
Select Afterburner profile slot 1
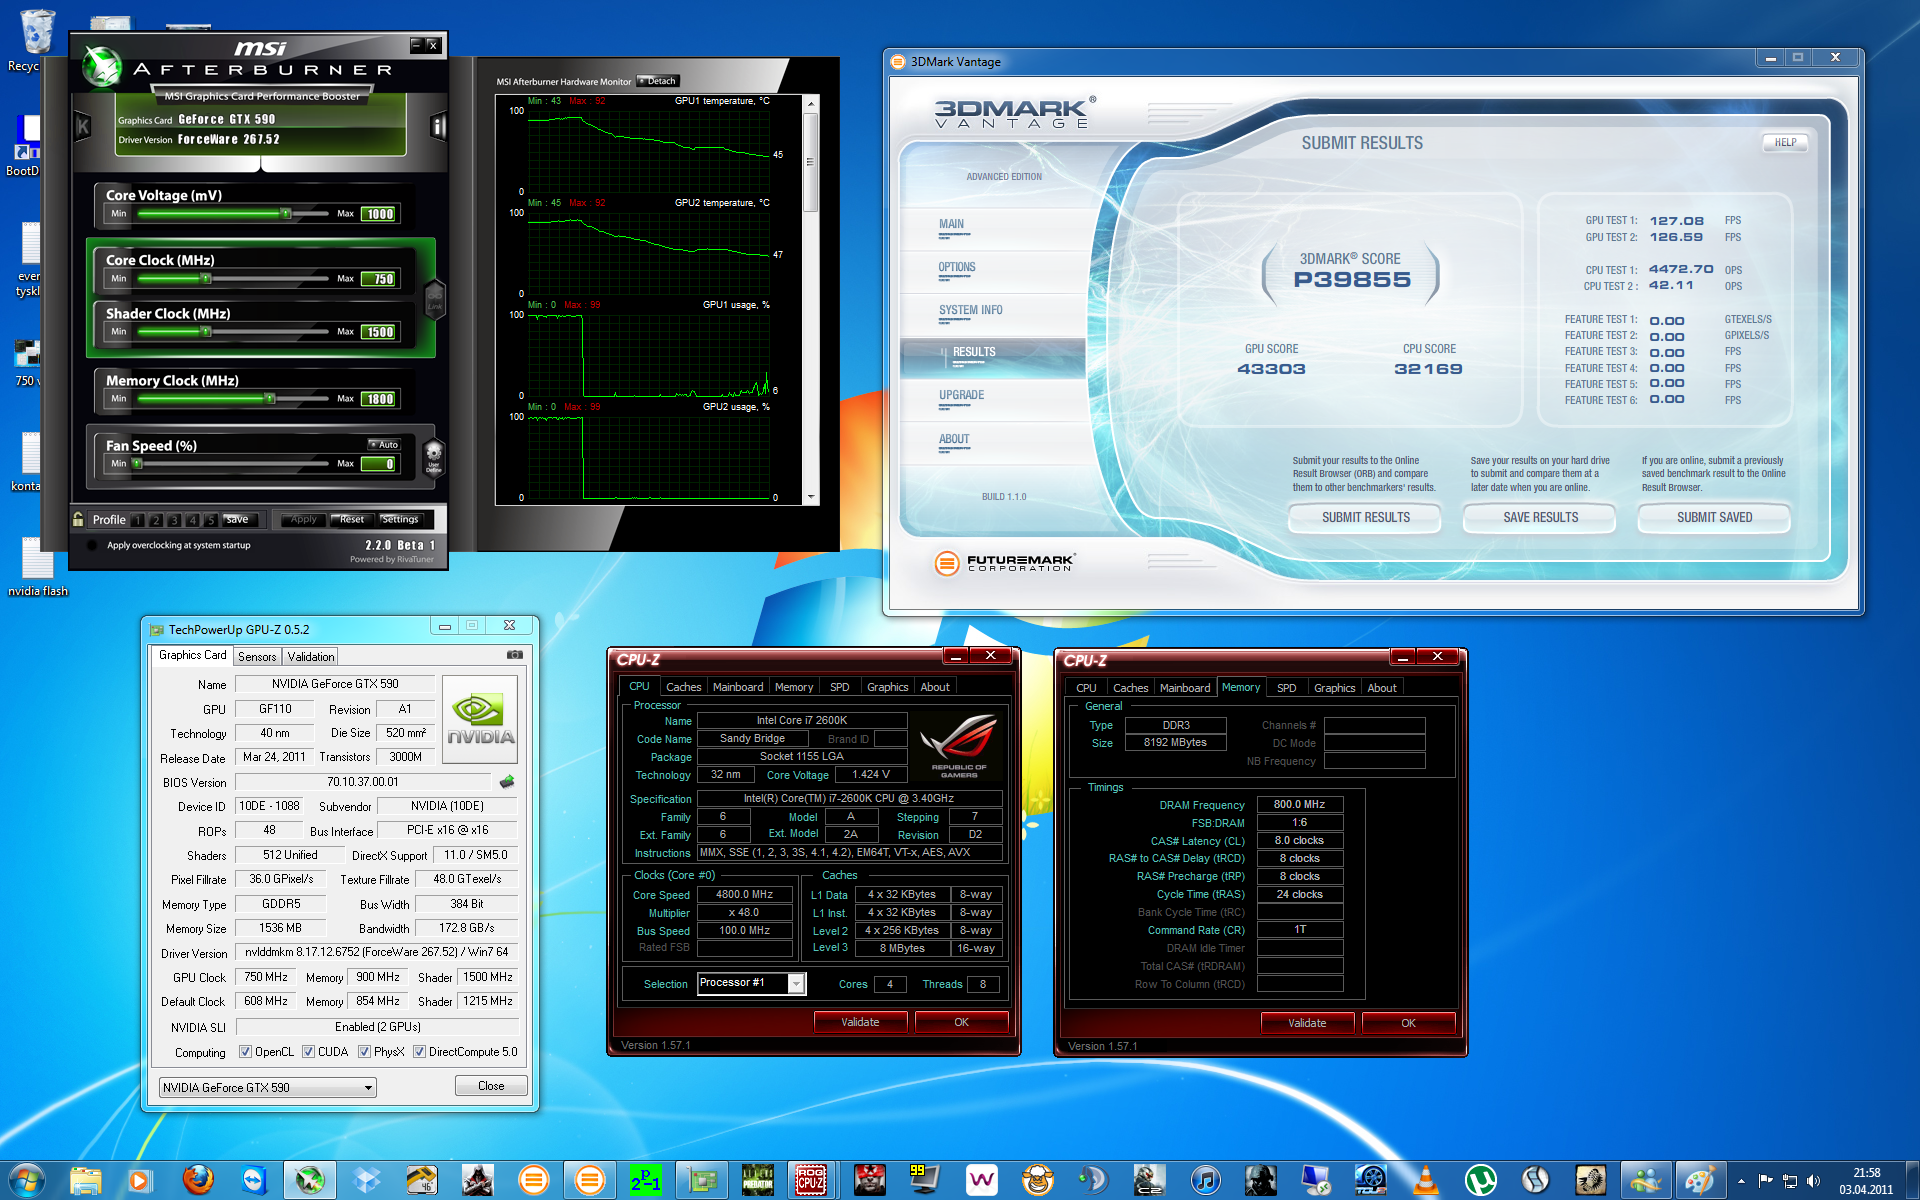click(x=138, y=520)
